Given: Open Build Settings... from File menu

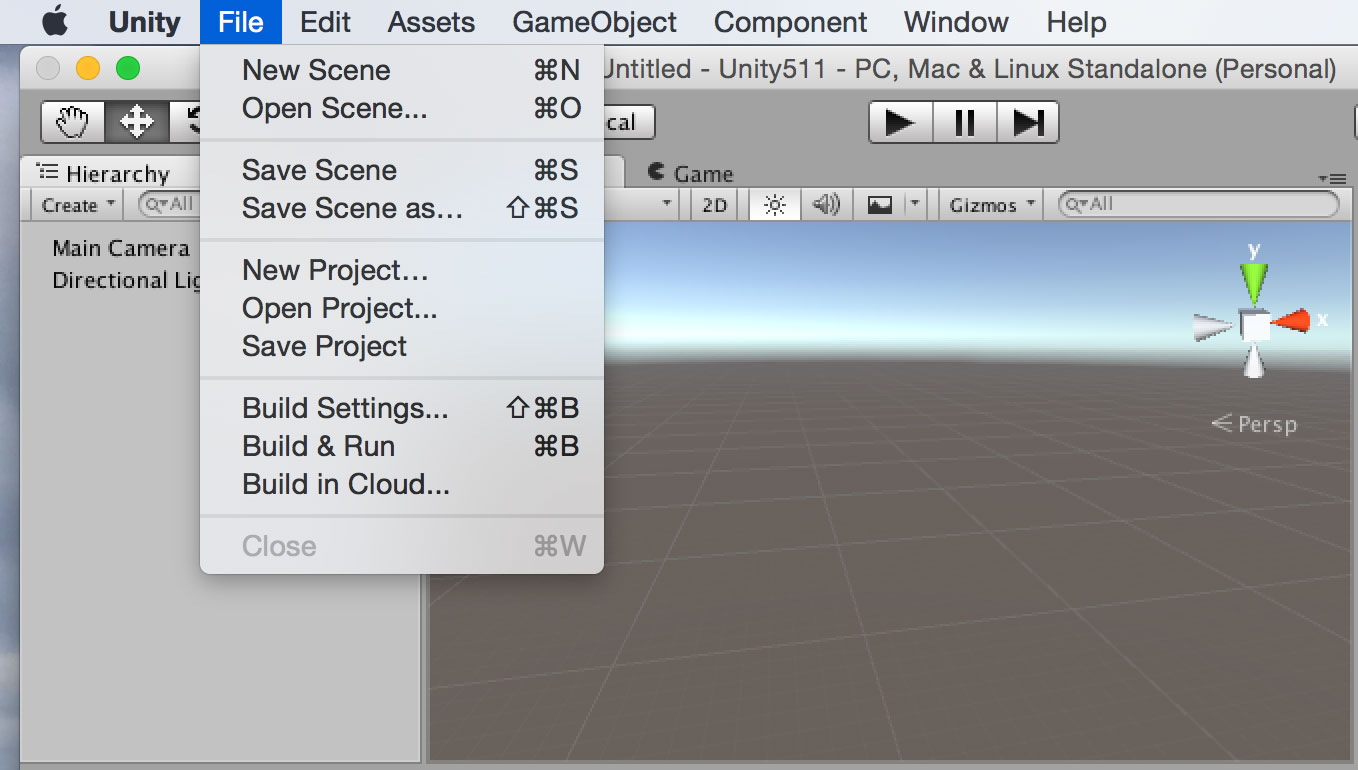Looking at the screenshot, I should click(402, 408).
